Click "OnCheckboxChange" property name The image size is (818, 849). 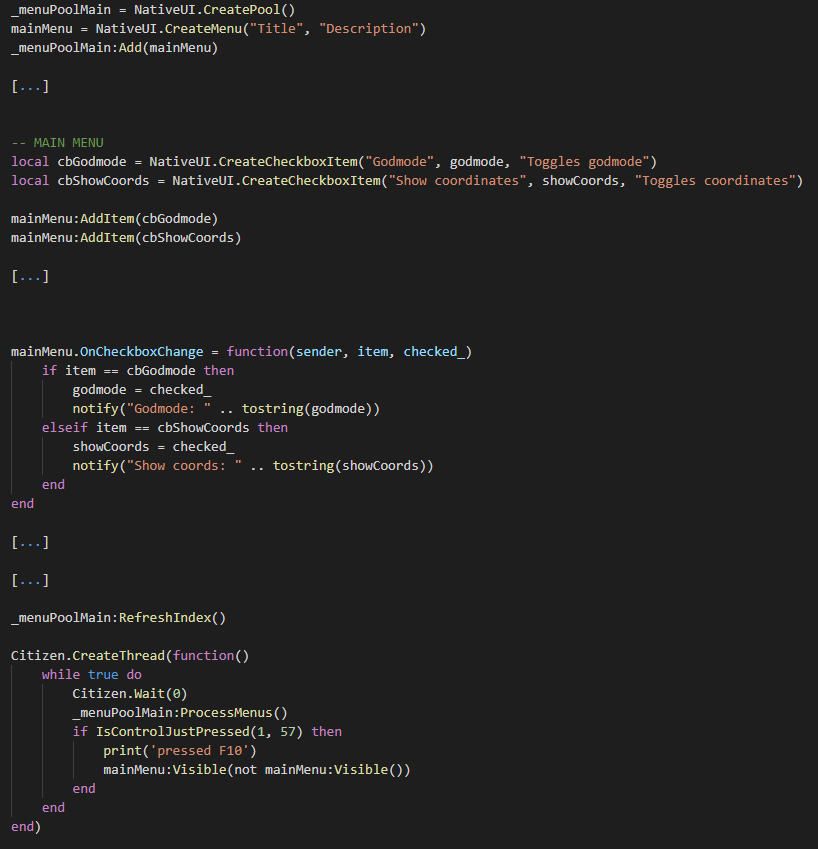(x=141, y=351)
